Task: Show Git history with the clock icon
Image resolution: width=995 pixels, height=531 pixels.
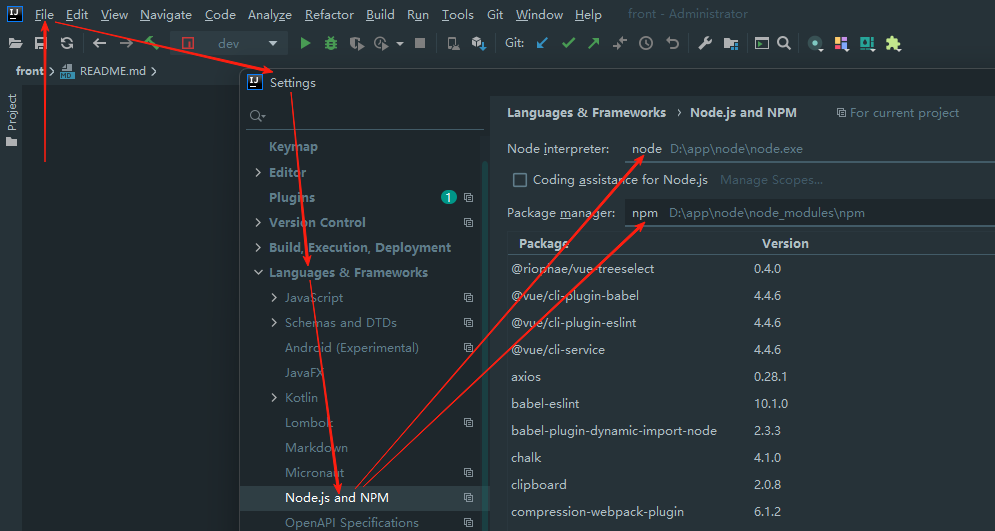Action: click(x=646, y=43)
